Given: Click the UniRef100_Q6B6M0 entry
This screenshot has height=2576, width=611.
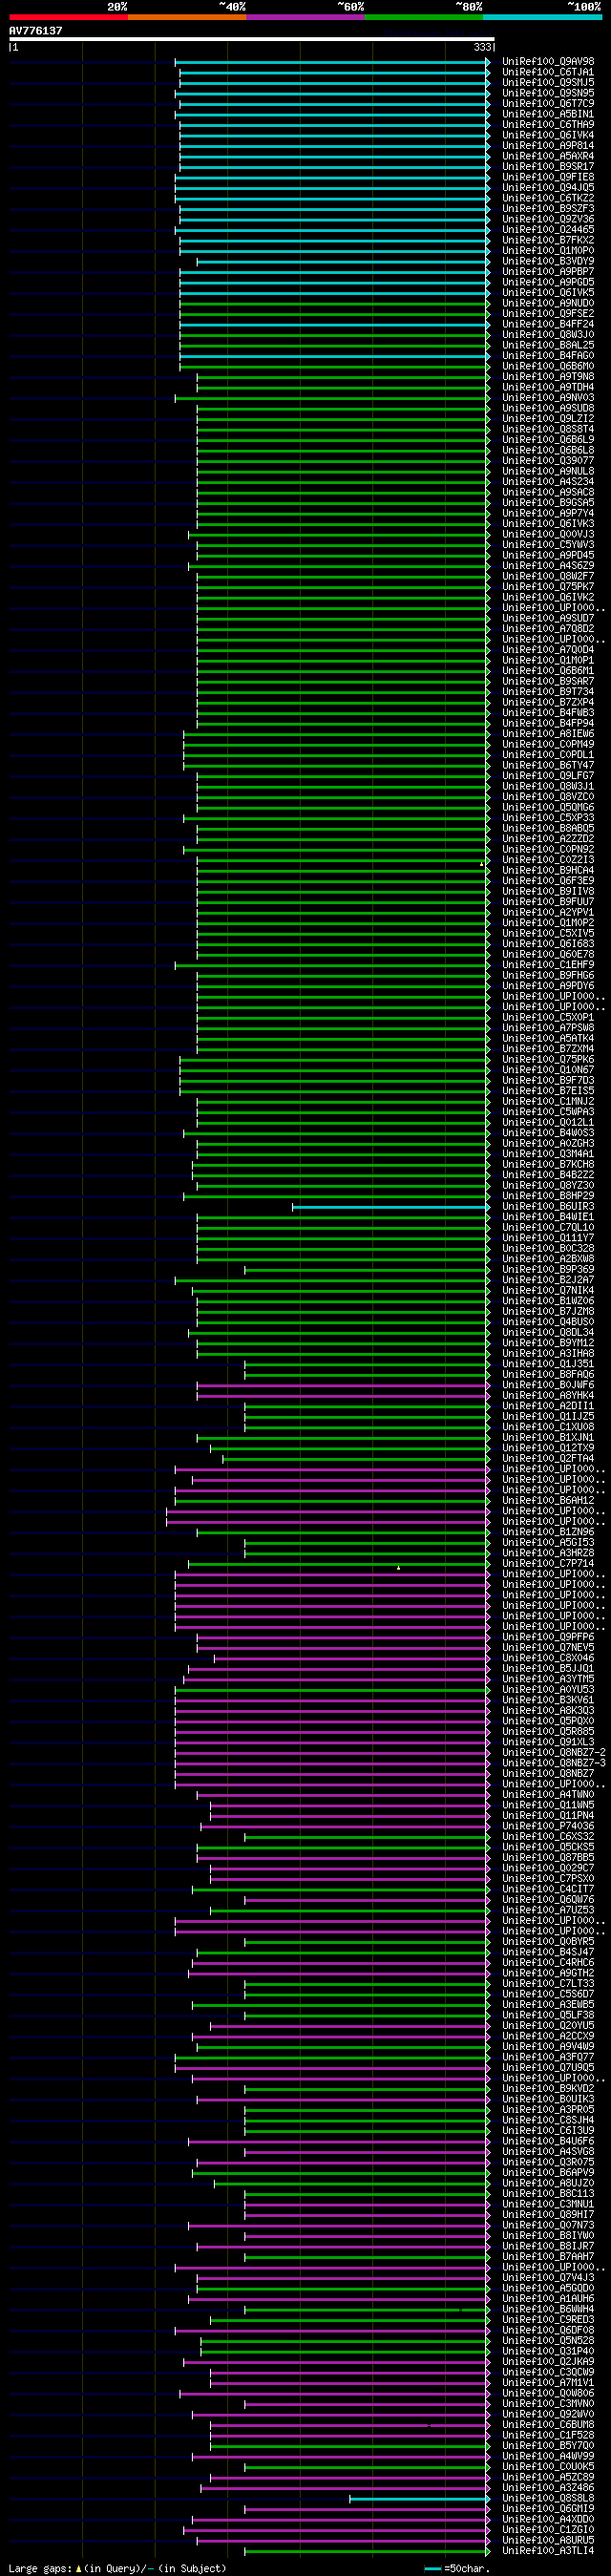Looking at the screenshot, I should [548, 367].
